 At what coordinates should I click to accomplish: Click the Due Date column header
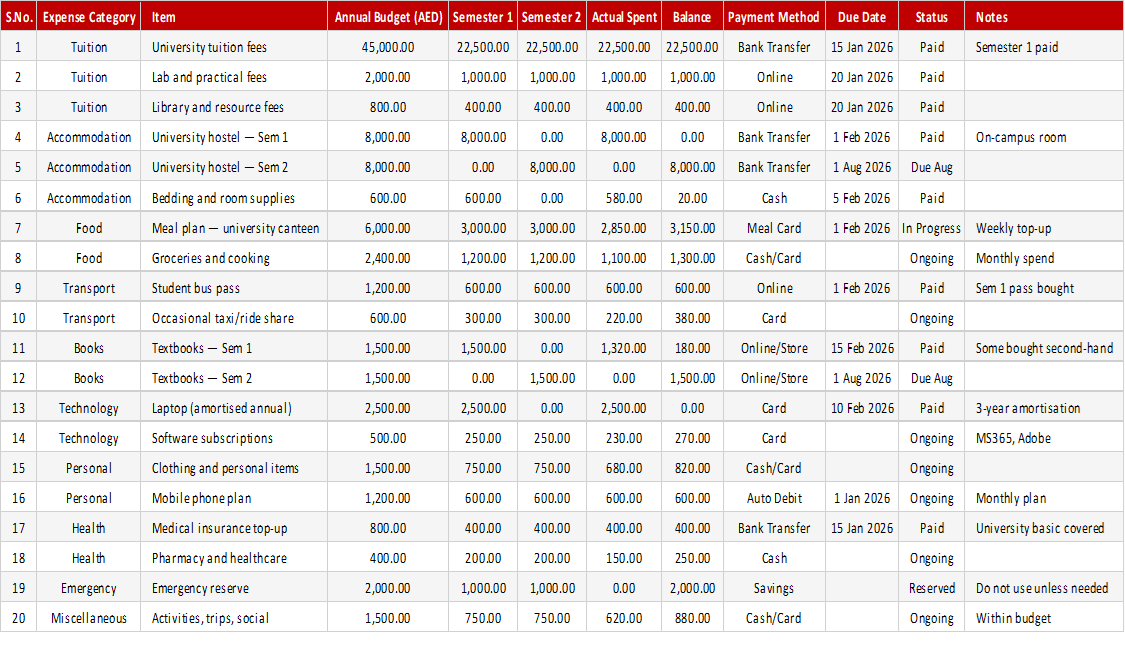tap(862, 17)
